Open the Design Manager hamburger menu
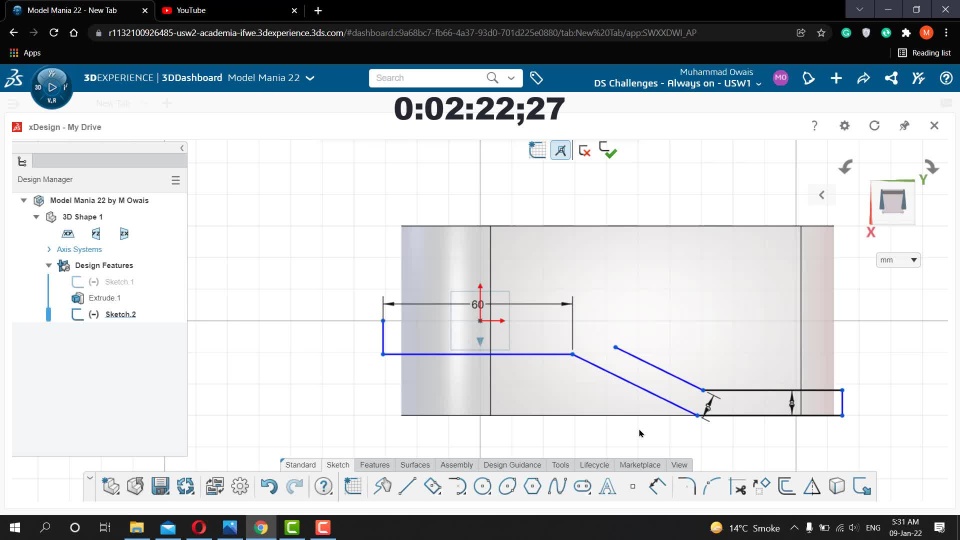 point(176,180)
